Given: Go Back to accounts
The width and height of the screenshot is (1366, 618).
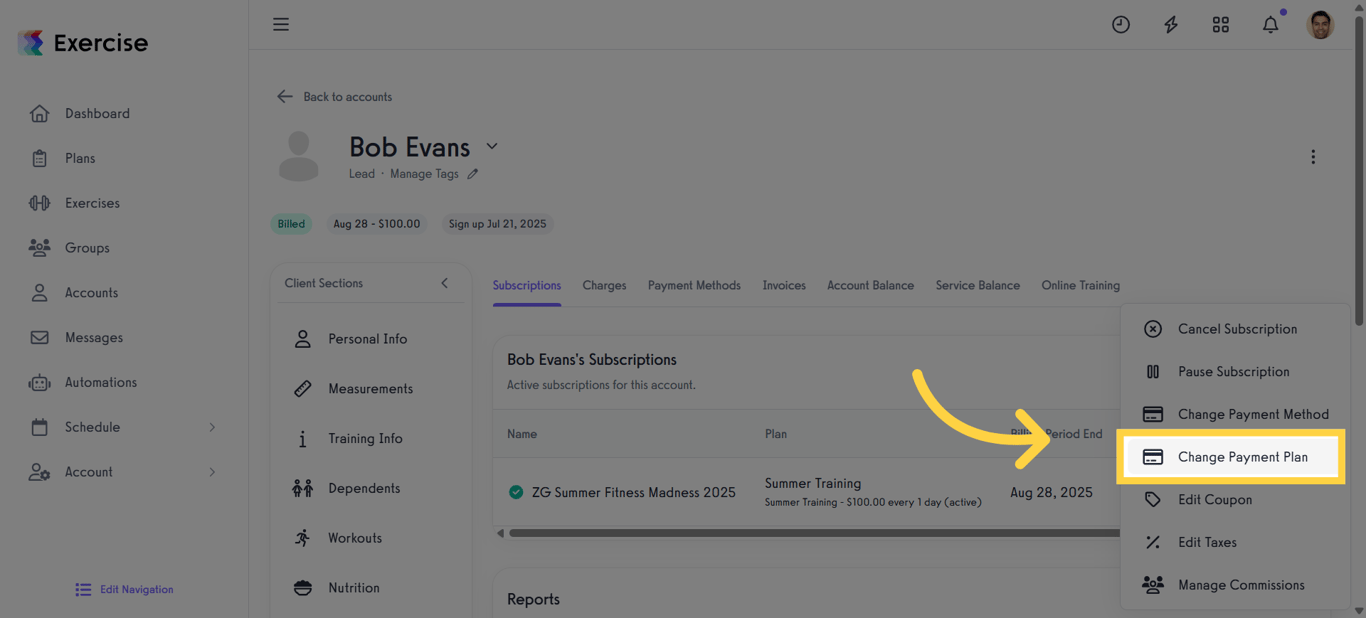Looking at the screenshot, I should point(334,97).
